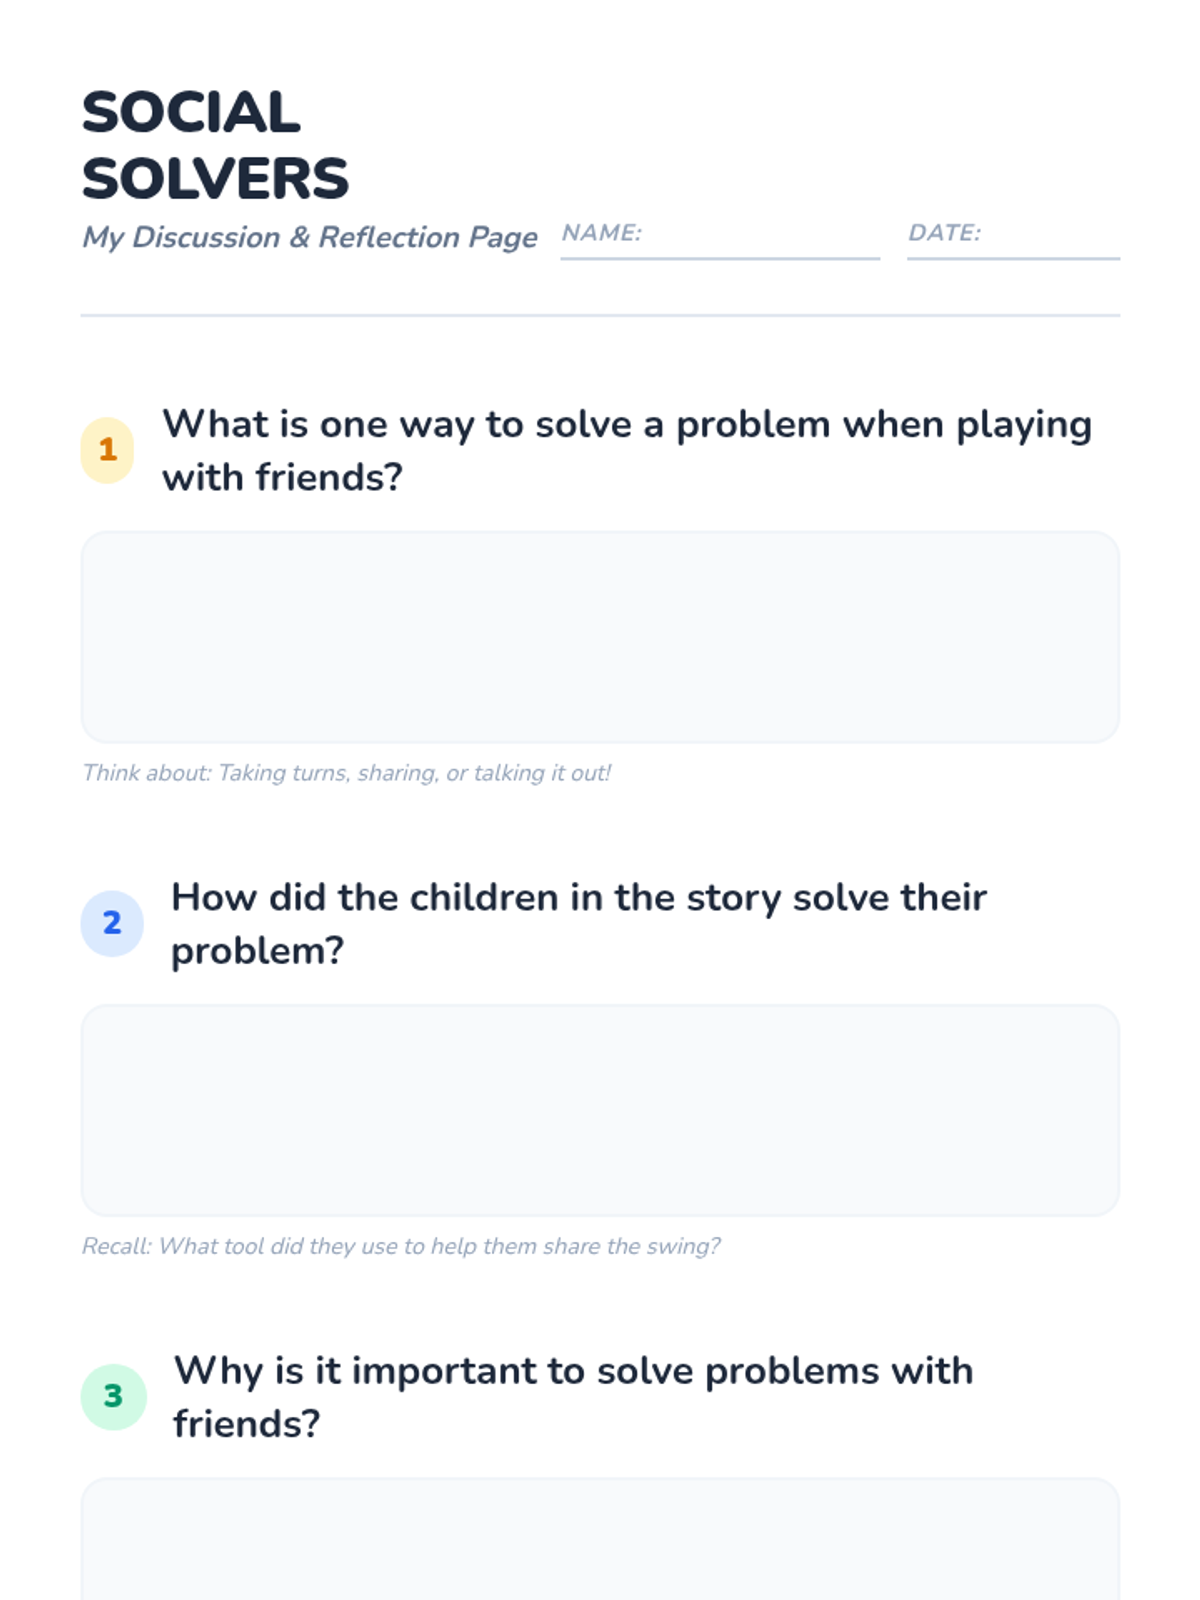The height and width of the screenshot is (1600, 1200).
Task: Click the word SOCIAL in the title
Action: [x=191, y=112]
